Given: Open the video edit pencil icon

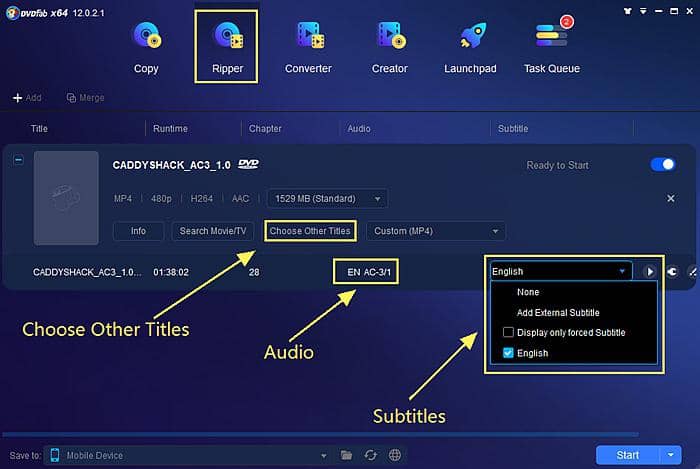Looking at the screenshot, I should 693,271.
